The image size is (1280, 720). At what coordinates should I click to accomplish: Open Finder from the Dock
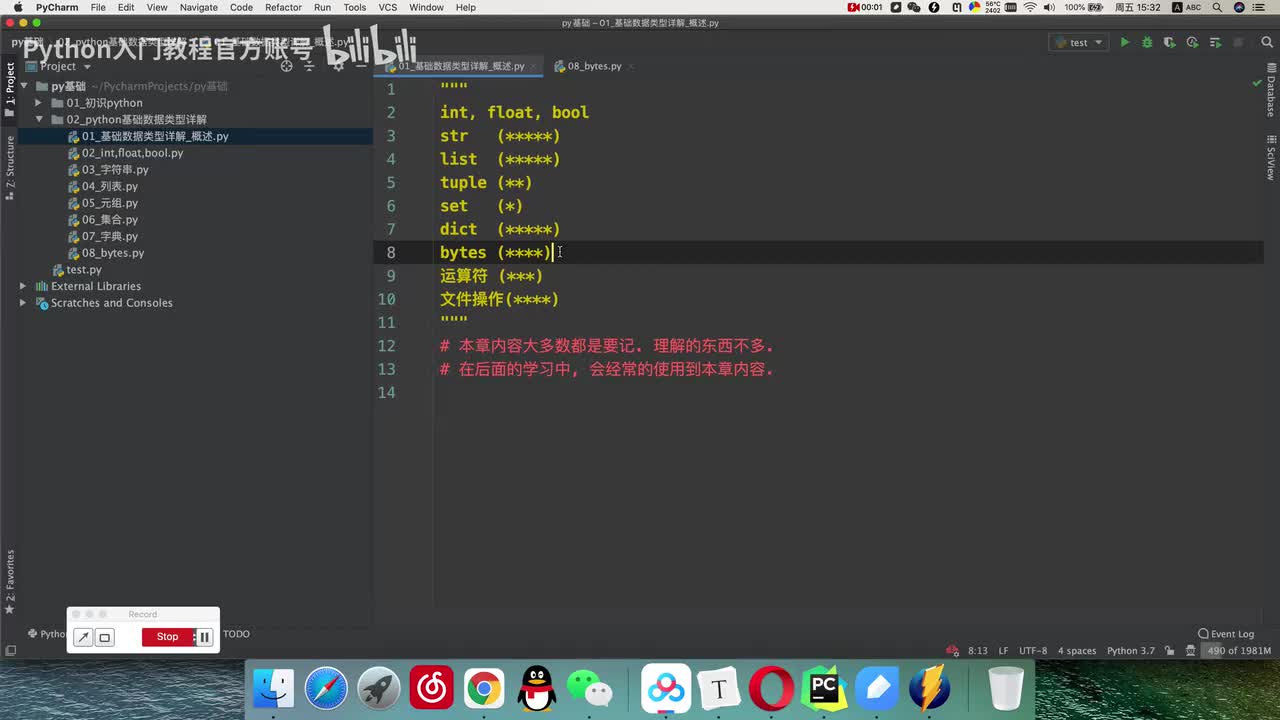274,689
